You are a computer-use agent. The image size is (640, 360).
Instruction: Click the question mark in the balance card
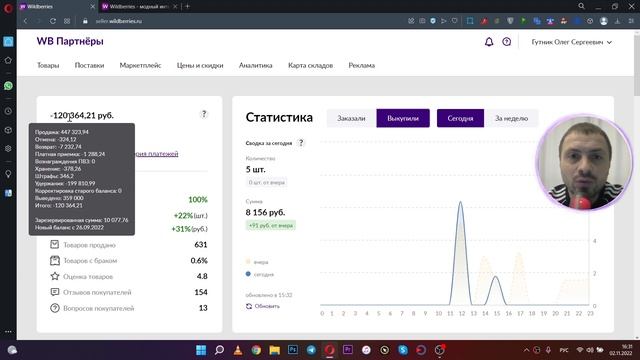pos(204,114)
